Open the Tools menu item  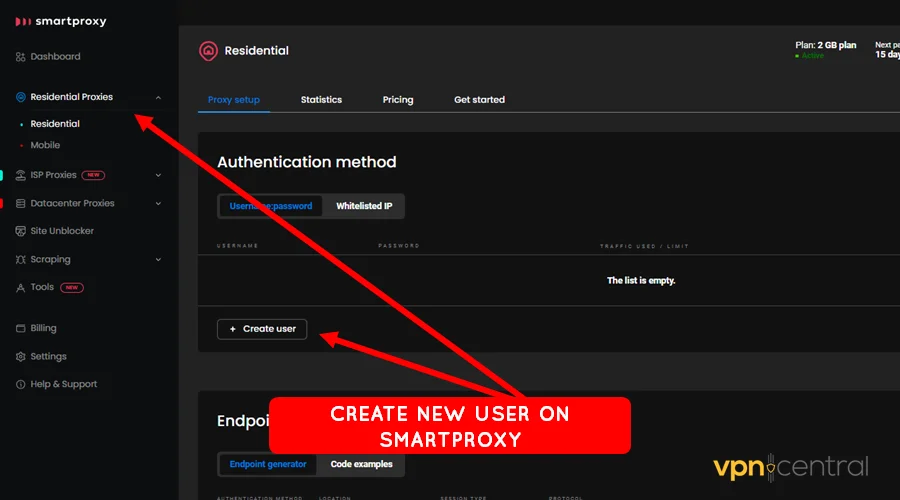pyautogui.click(x=42, y=287)
